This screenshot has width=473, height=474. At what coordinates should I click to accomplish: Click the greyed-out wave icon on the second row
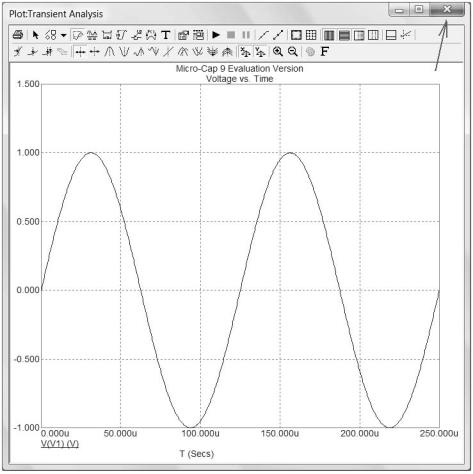[62, 51]
